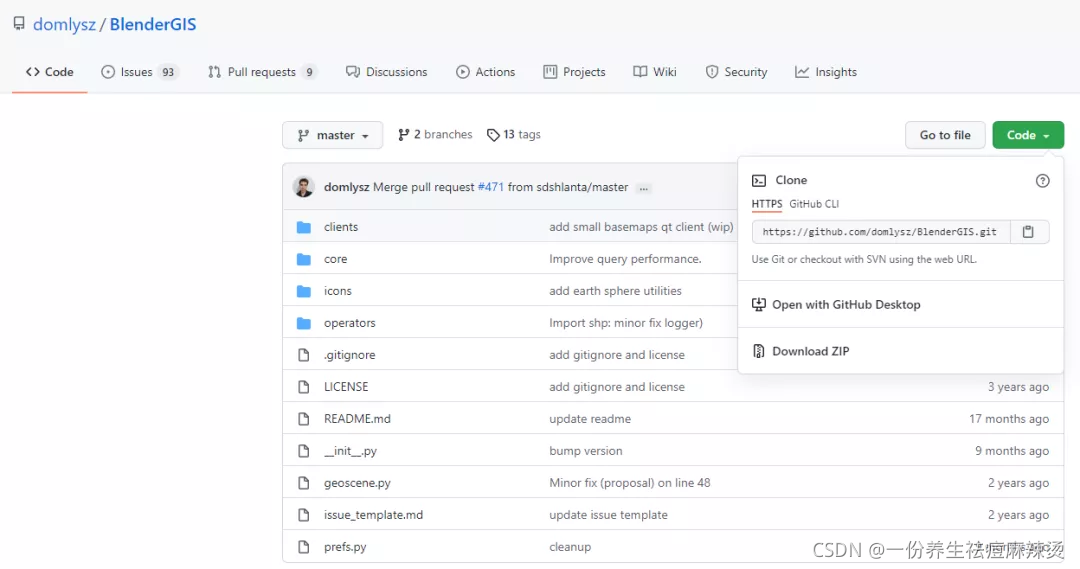The height and width of the screenshot is (569, 1080).
Task: Open the domlysz owner link
Action: (x=64, y=24)
